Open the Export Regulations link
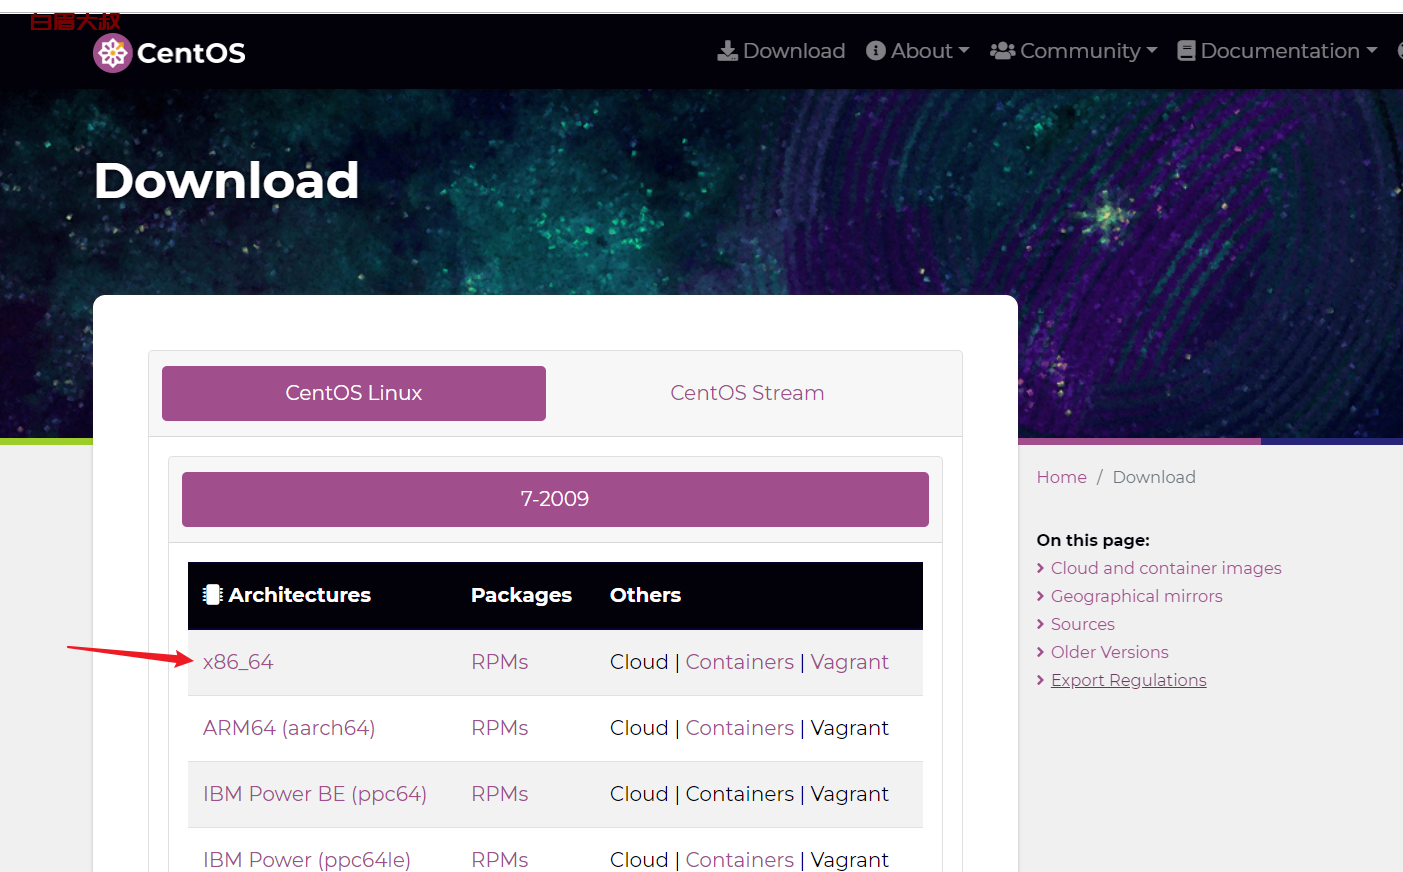Image resolution: width=1403 pixels, height=872 pixels. point(1129,680)
